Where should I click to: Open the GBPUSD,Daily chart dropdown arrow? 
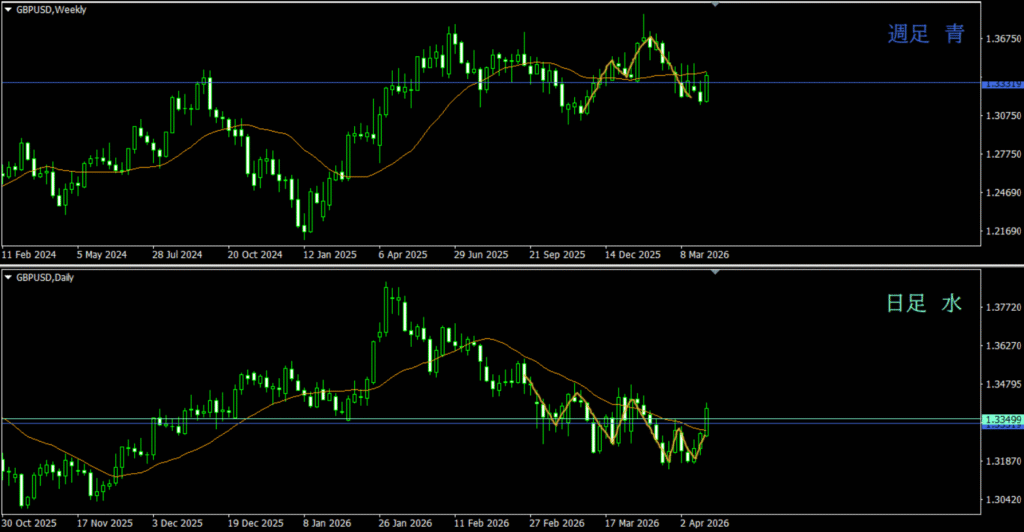click(x=8, y=277)
